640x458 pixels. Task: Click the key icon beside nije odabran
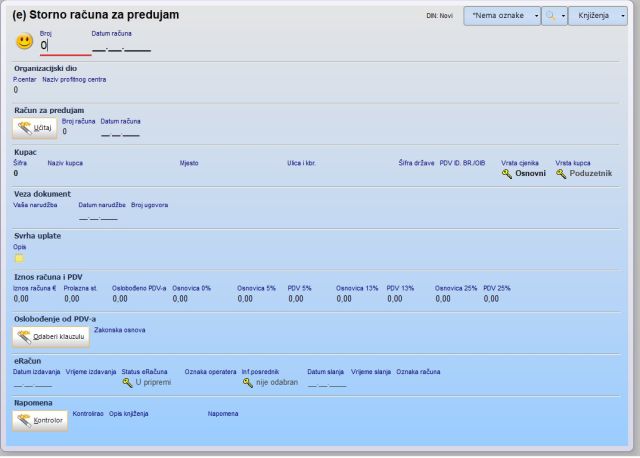248,382
